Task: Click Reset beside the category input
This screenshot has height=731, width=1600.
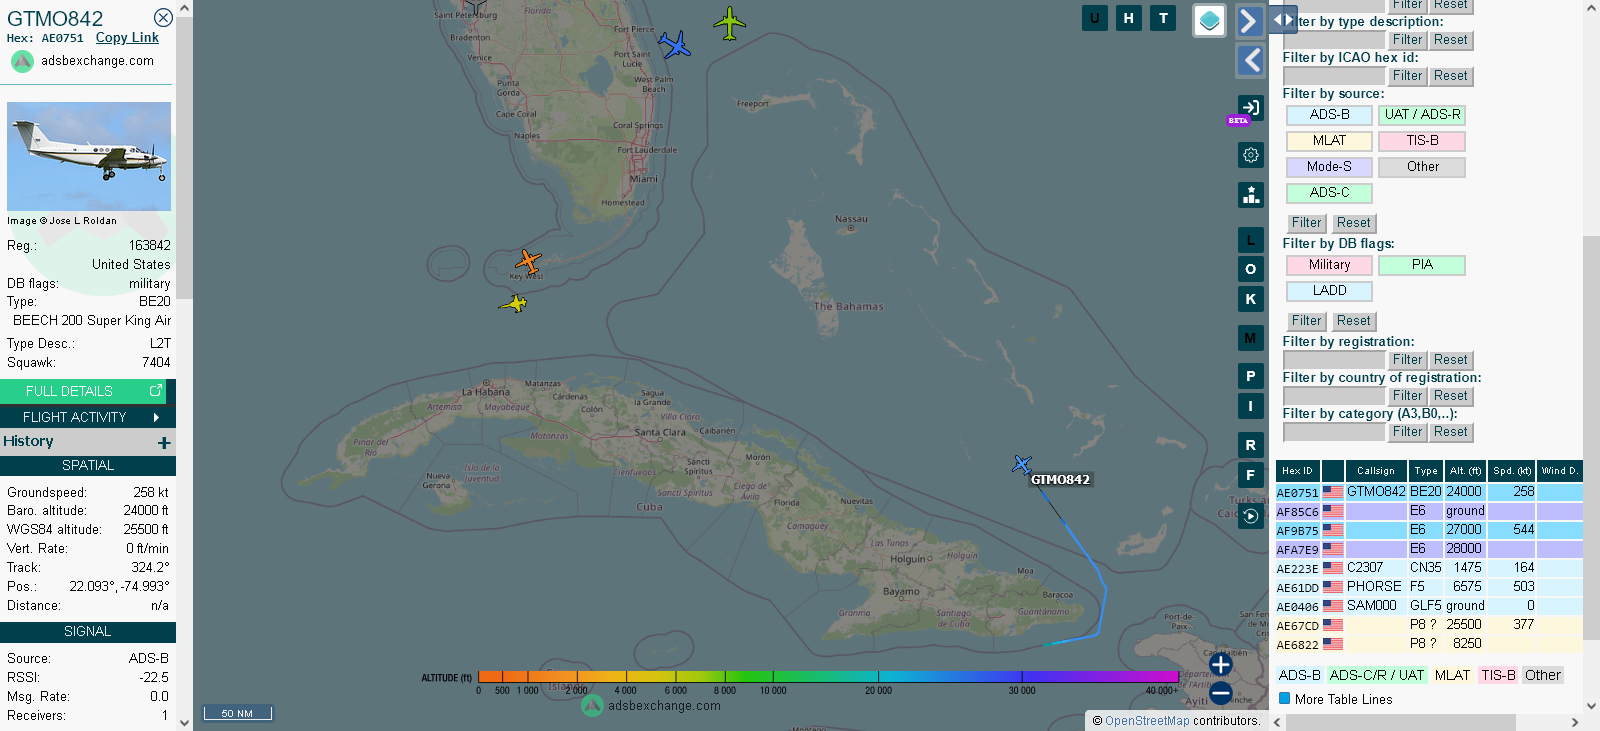Action: (x=1450, y=432)
